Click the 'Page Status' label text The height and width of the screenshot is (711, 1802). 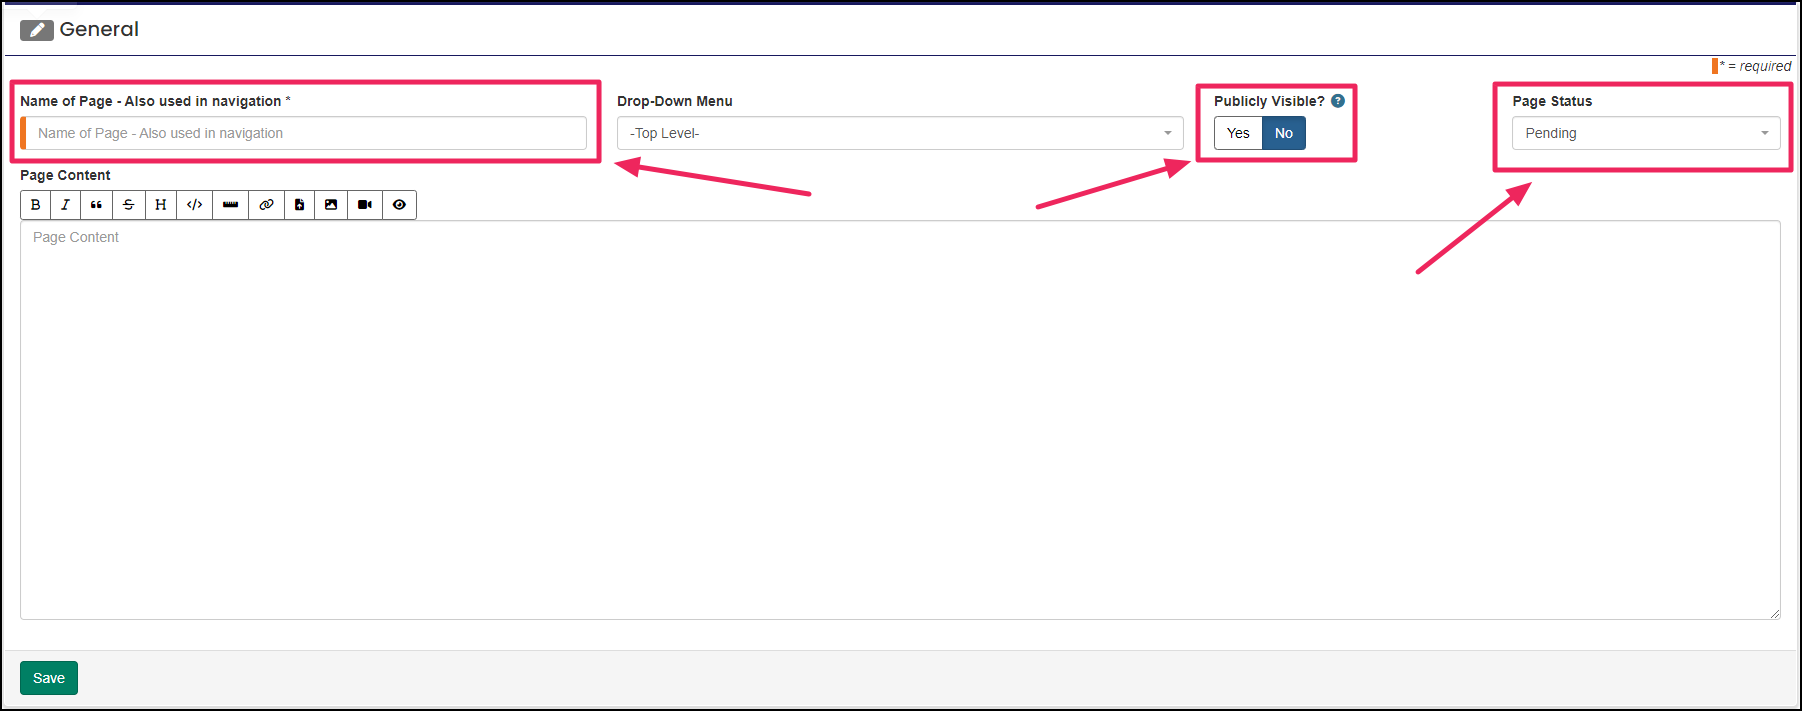(x=1552, y=101)
